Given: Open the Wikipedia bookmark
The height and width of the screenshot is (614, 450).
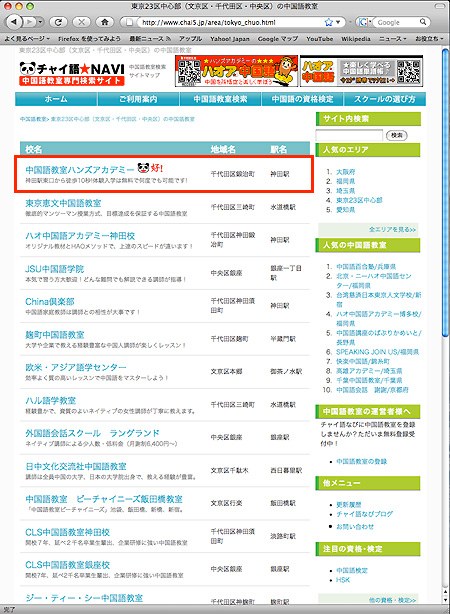Looking at the screenshot, I should [x=356, y=39].
